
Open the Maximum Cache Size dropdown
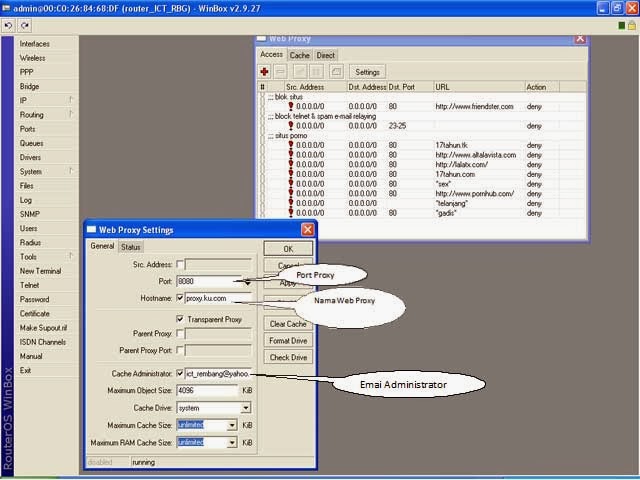coord(232,425)
